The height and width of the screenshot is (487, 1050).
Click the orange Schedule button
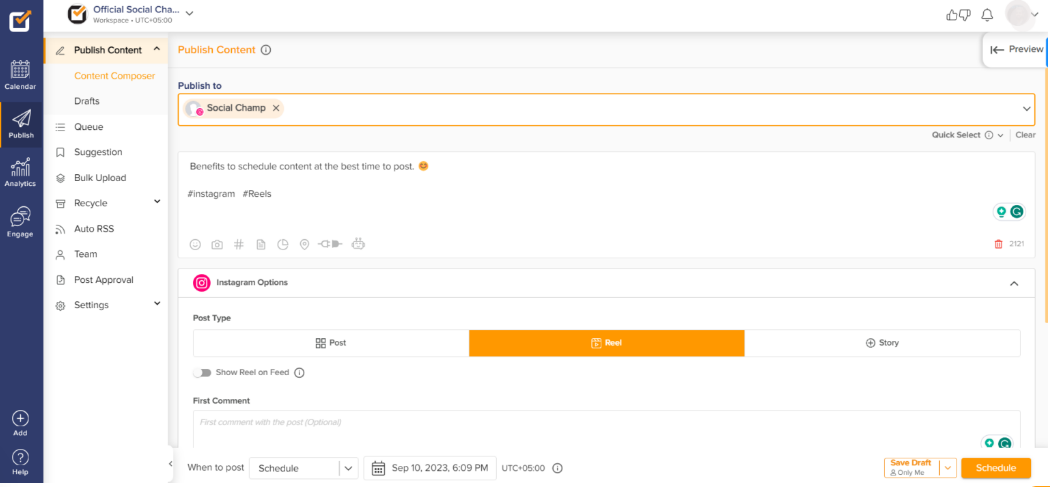click(995, 468)
